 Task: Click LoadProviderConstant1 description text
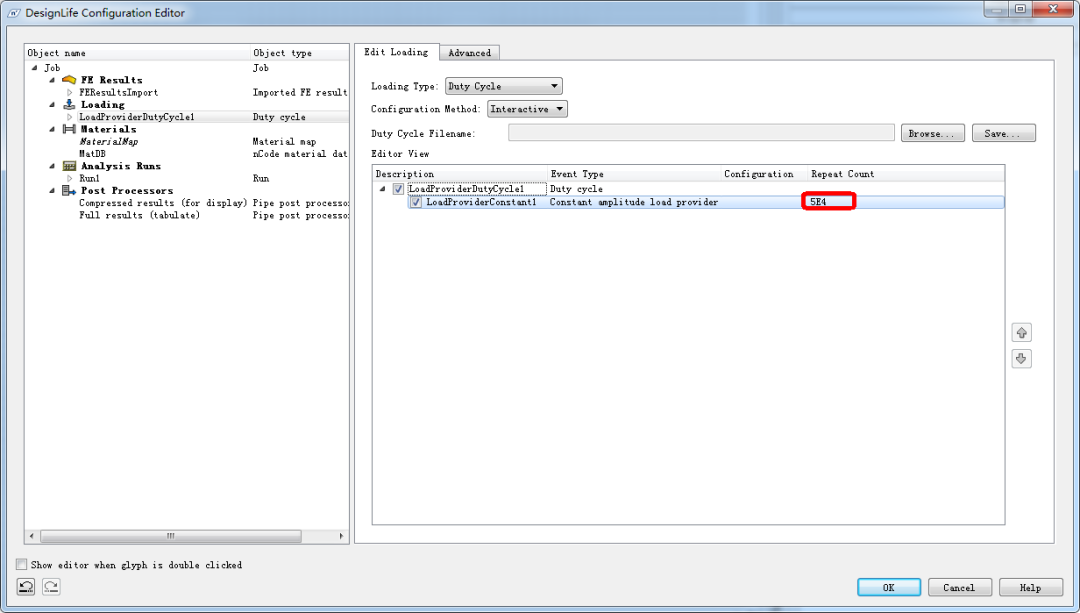coord(481,202)
